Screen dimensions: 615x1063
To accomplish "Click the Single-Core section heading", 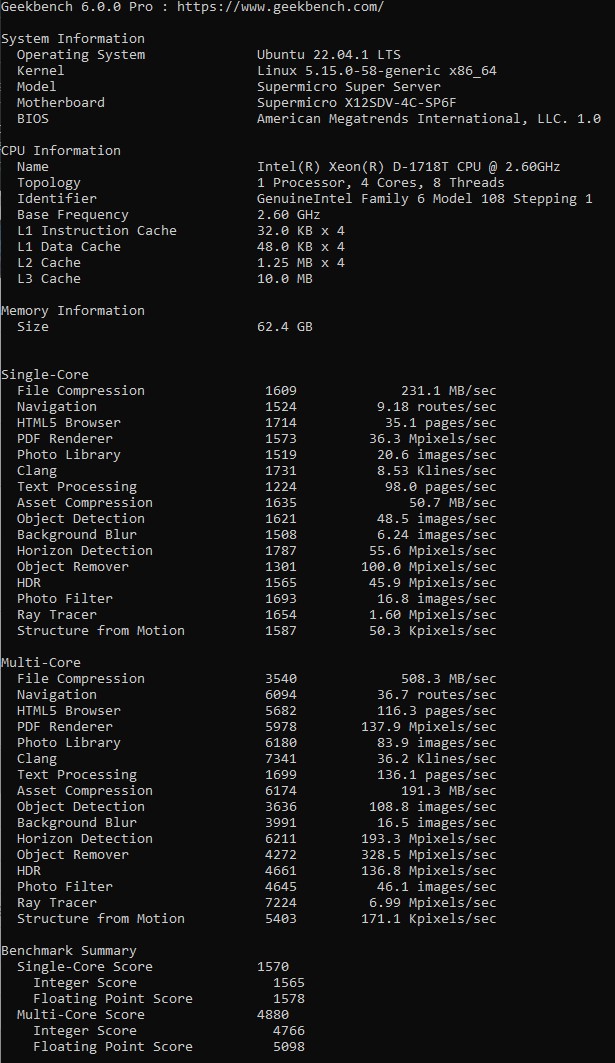I will pos(45,375).
